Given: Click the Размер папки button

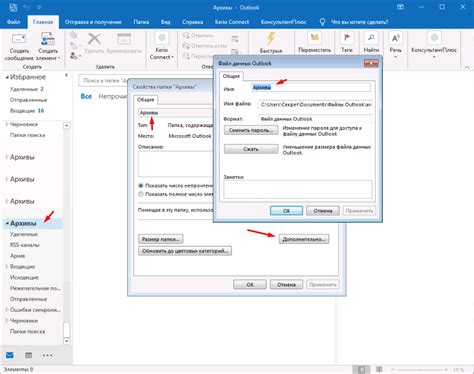Looking at the screenshot, I should point(161,239).
